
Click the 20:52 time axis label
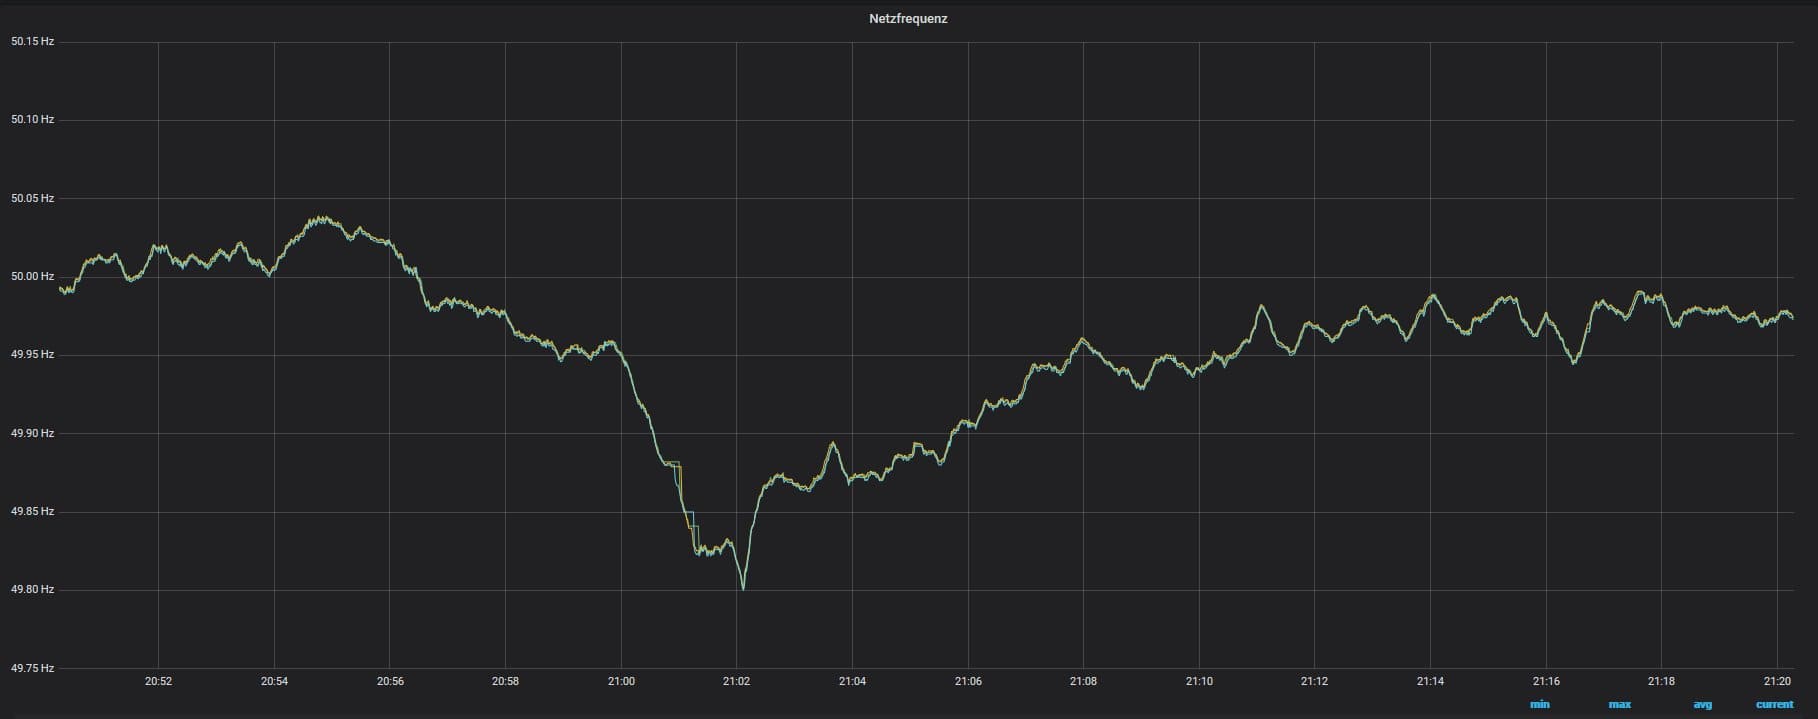(x=158, y=682)
